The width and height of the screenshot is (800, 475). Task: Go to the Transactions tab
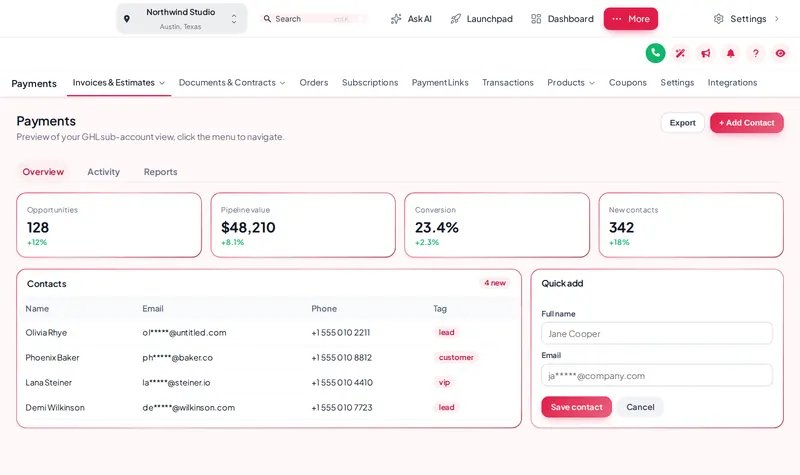[508, 83]
